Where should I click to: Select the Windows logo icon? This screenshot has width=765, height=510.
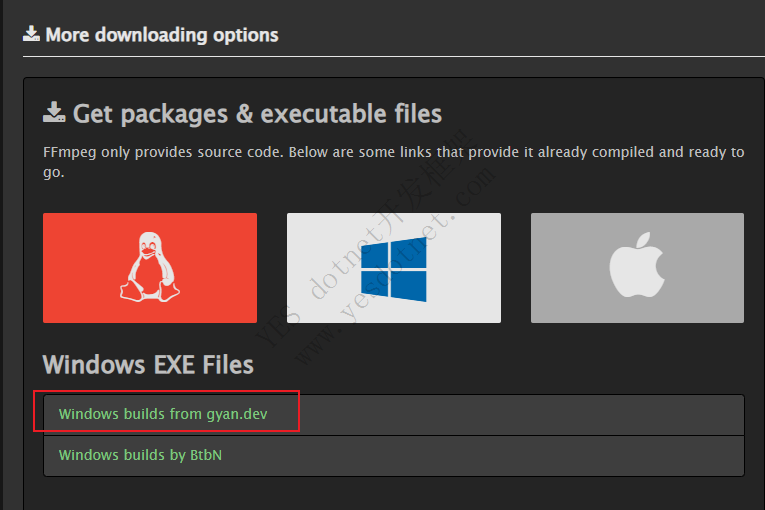[393, 267]
